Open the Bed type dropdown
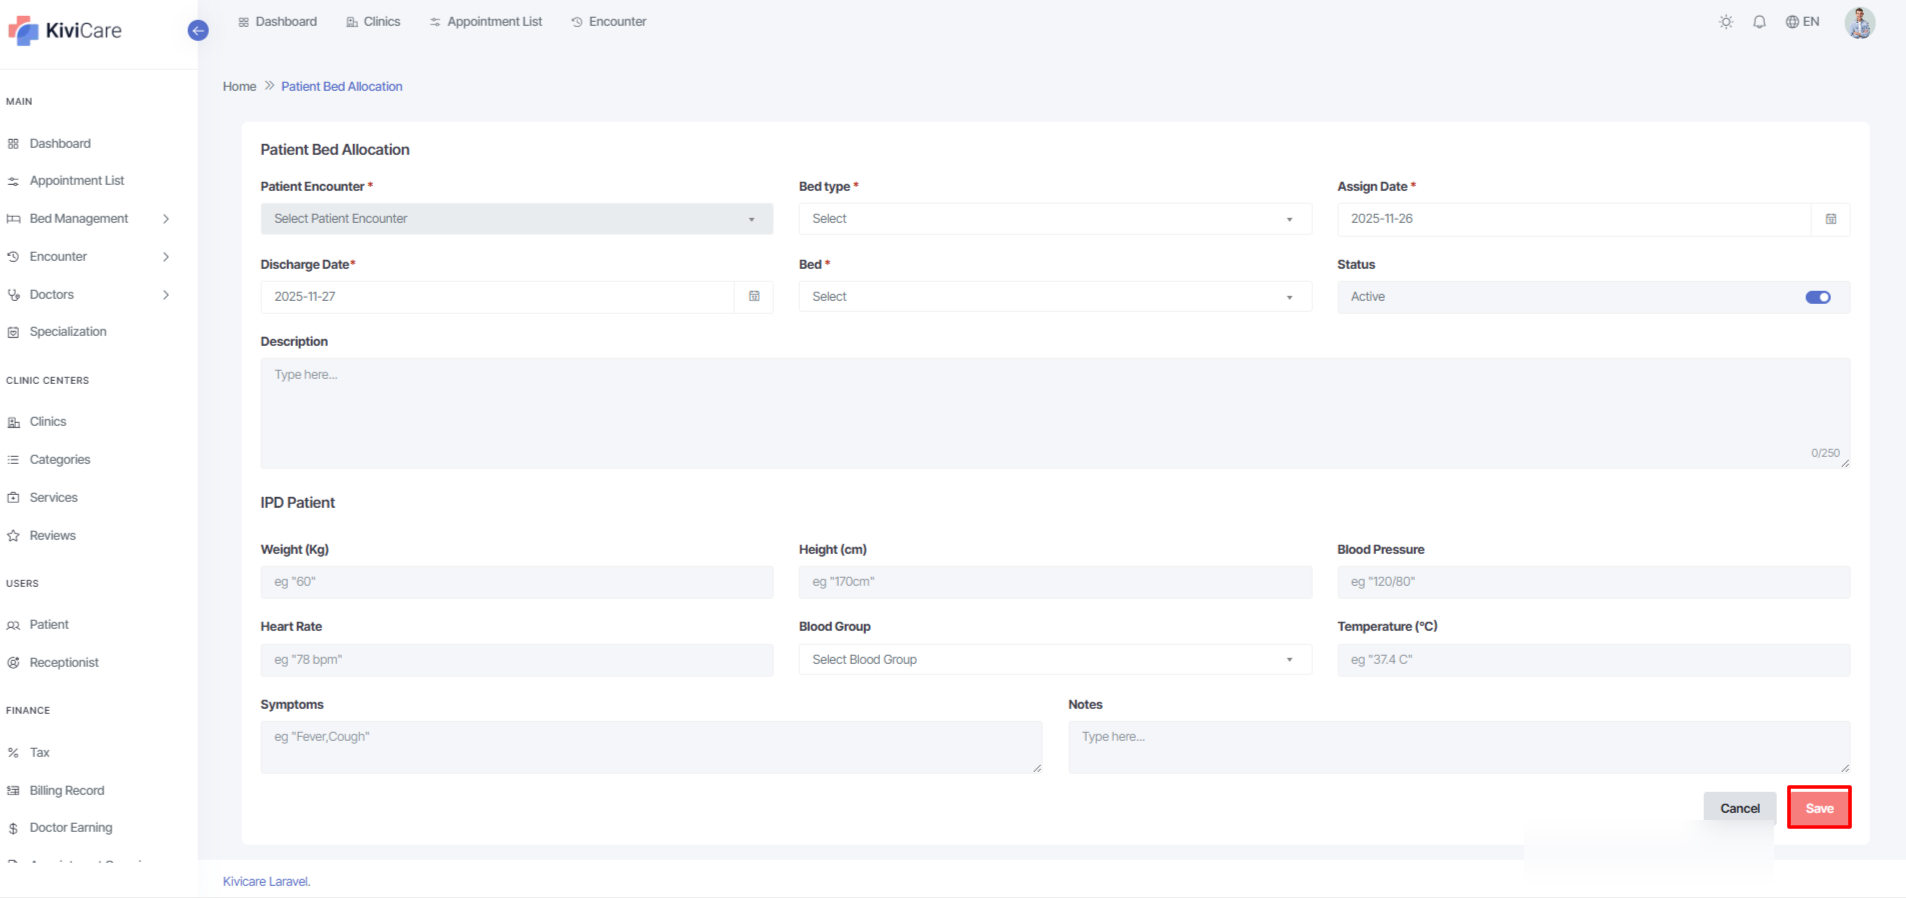 tap(1054, 219)
